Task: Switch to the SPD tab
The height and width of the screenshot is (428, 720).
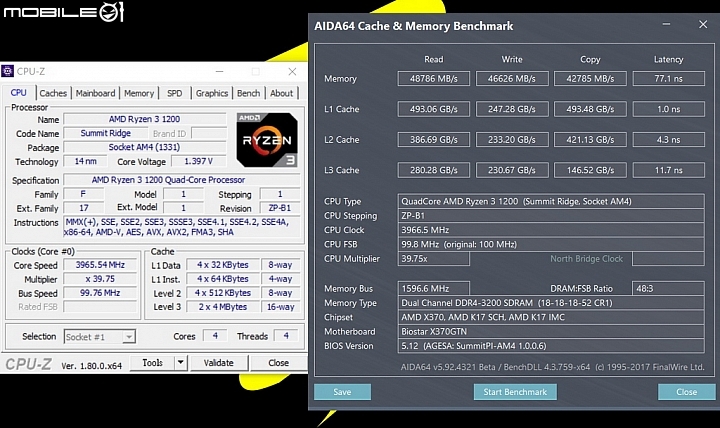Action: pos(174,93)
